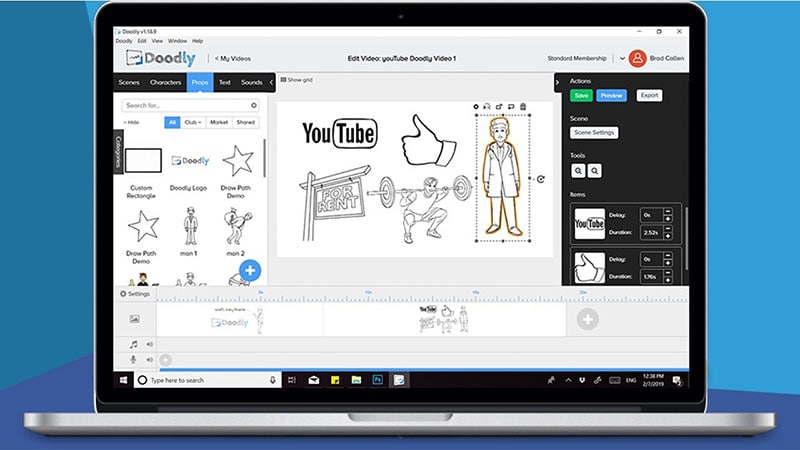The image size is (800, 450).
Task: Open the account dropdown arrow near Standard Membership
Action: tap(622, 59)
